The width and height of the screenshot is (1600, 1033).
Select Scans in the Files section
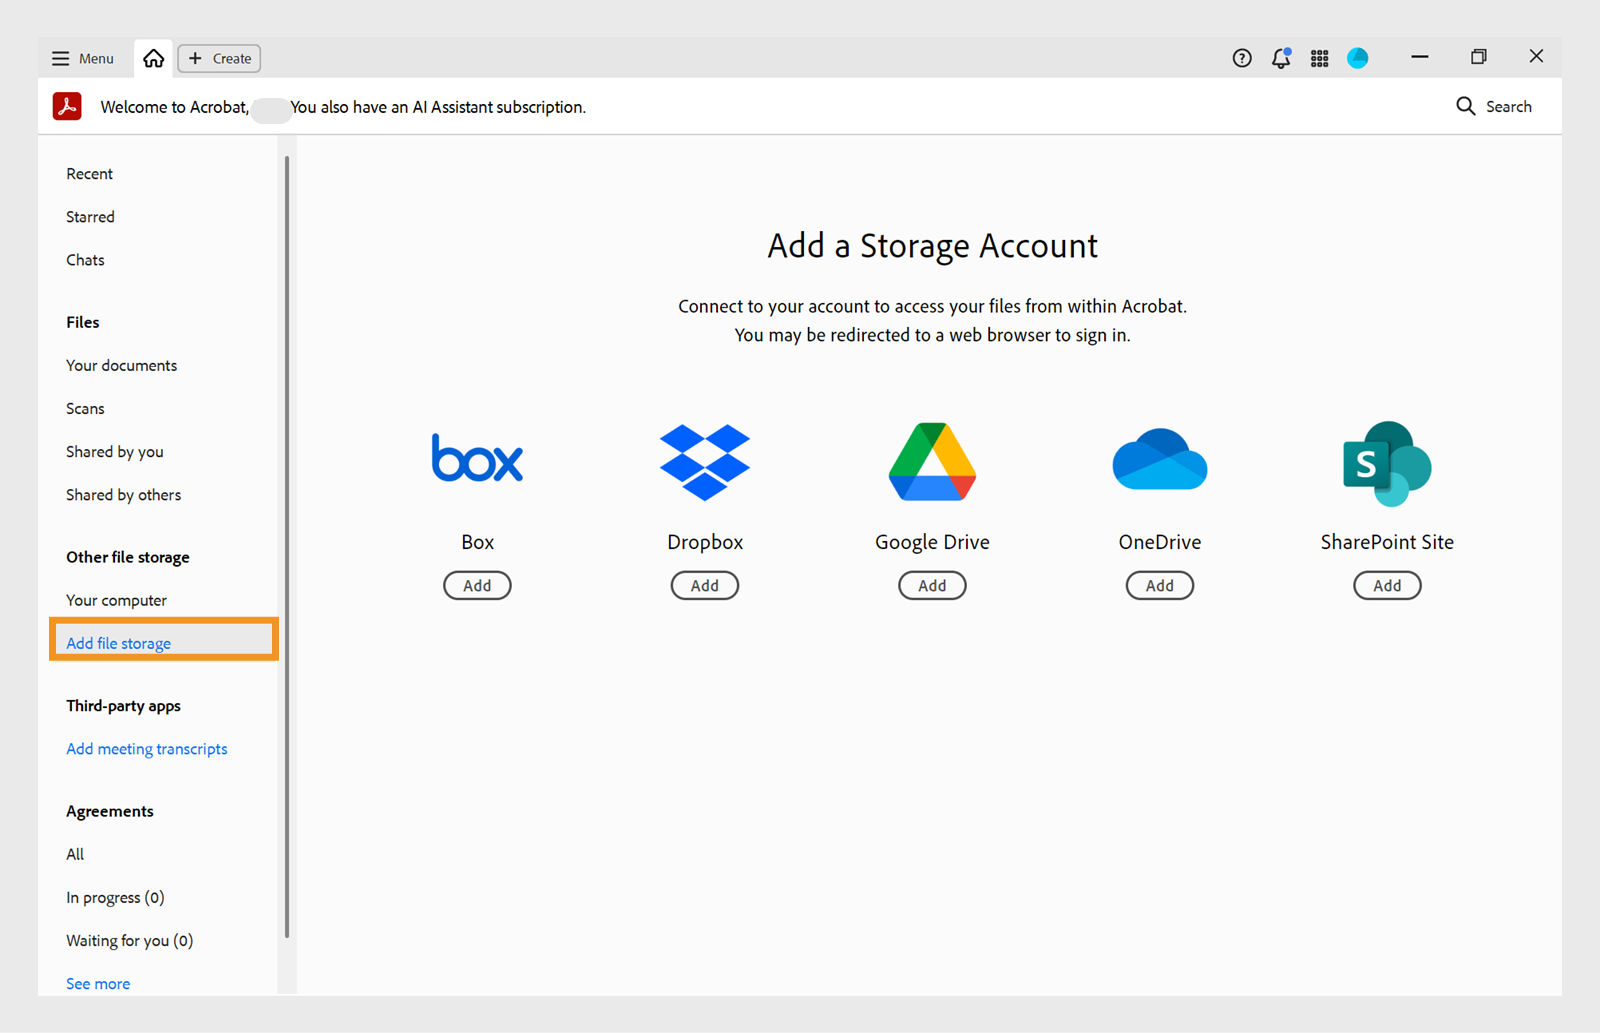click(x=84, y=408)
